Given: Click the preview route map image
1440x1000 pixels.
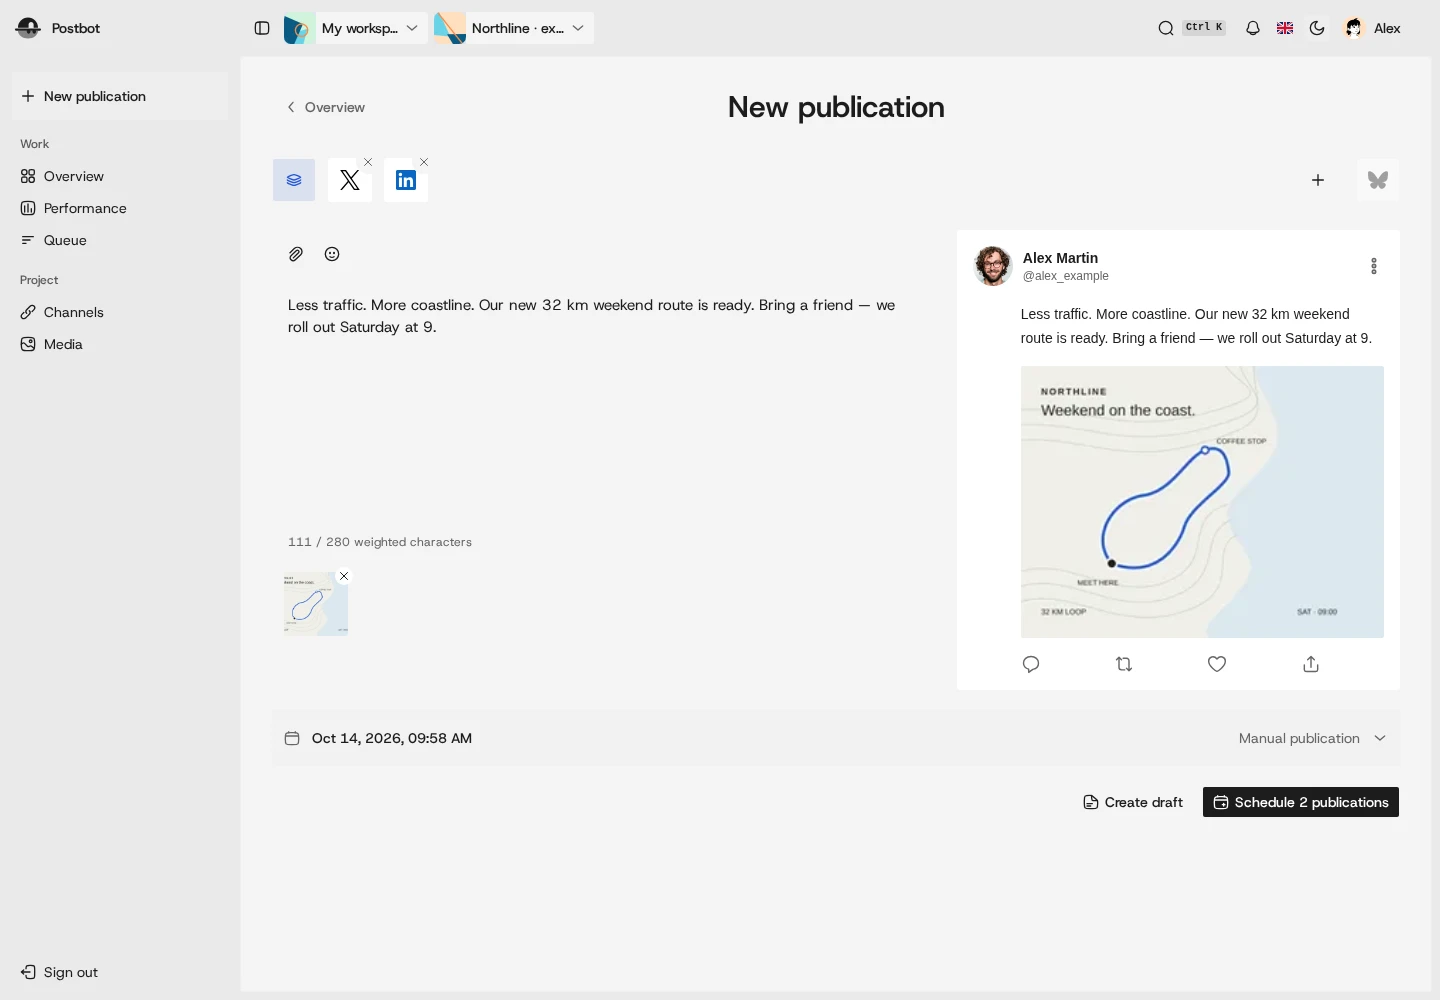Looking at the screenshot, I should point(1202,502).
